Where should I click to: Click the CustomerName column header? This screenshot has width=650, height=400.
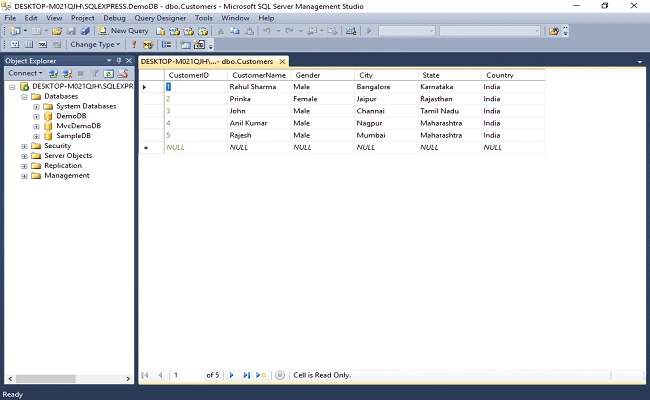tap(259, 75)
